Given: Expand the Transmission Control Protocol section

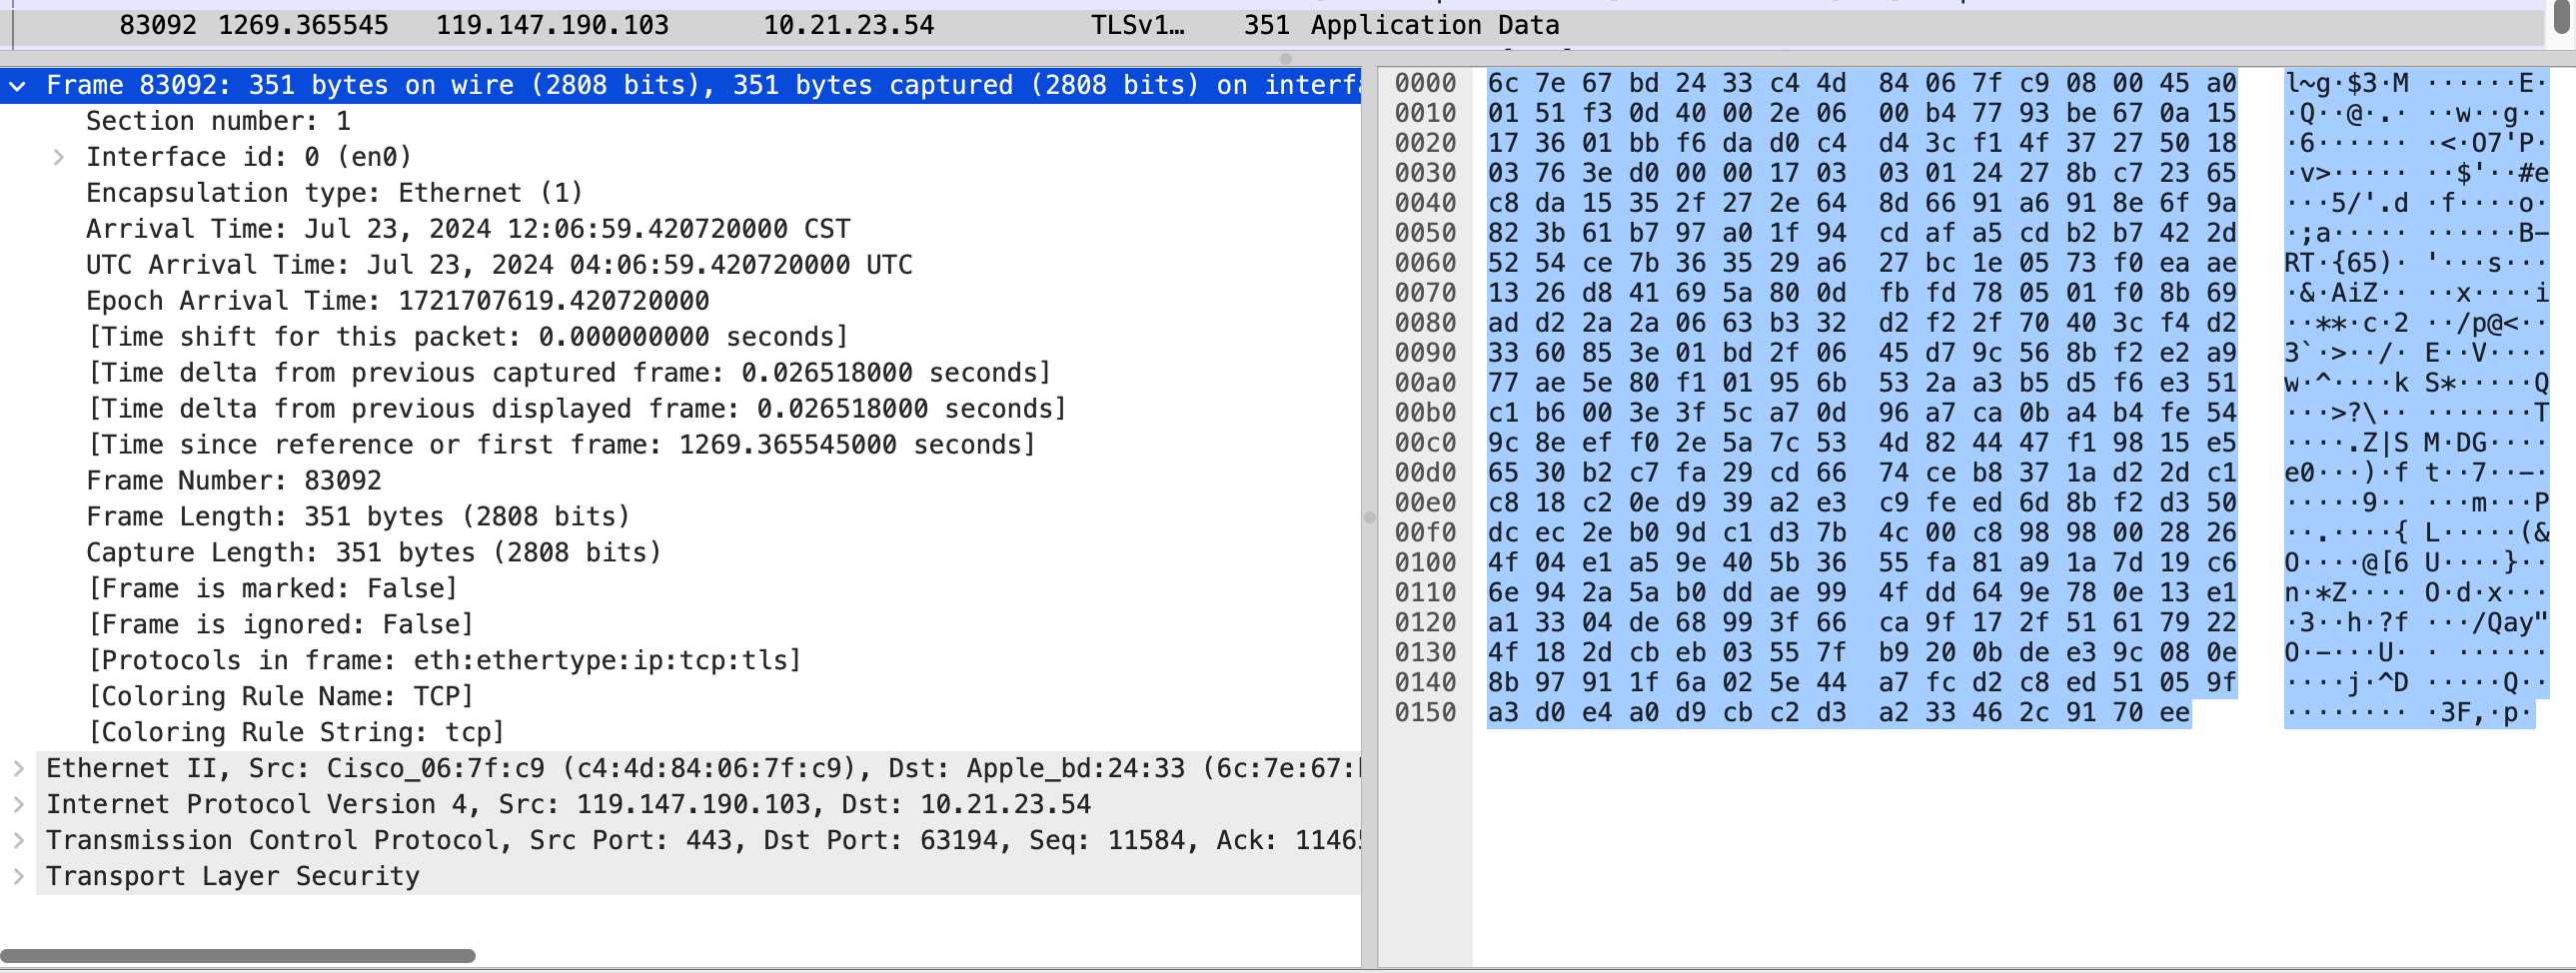Looking at the screenshot, I should (18, 841).
